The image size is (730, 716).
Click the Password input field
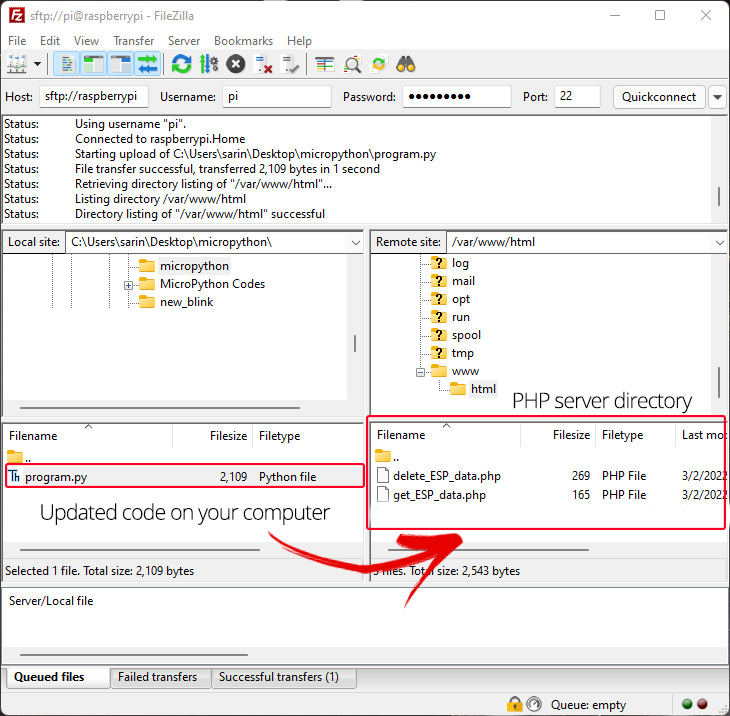click(x=457, y=96)
